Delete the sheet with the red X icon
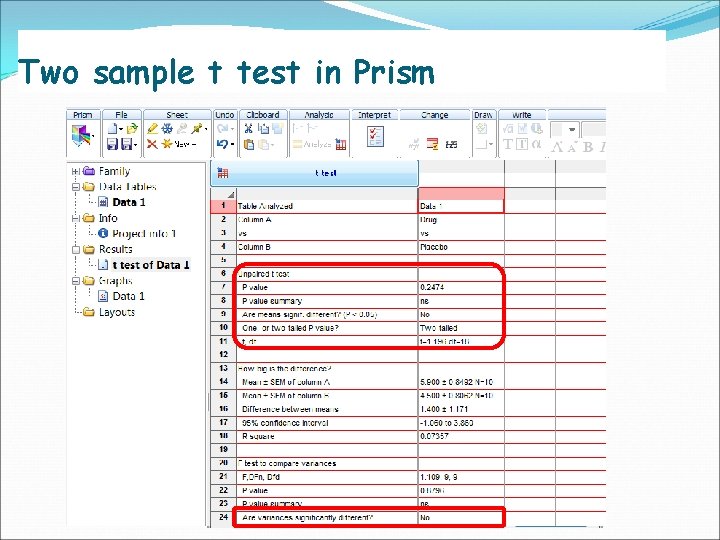Viewport: 720px width, 540px height. click(x=152, y=144)
